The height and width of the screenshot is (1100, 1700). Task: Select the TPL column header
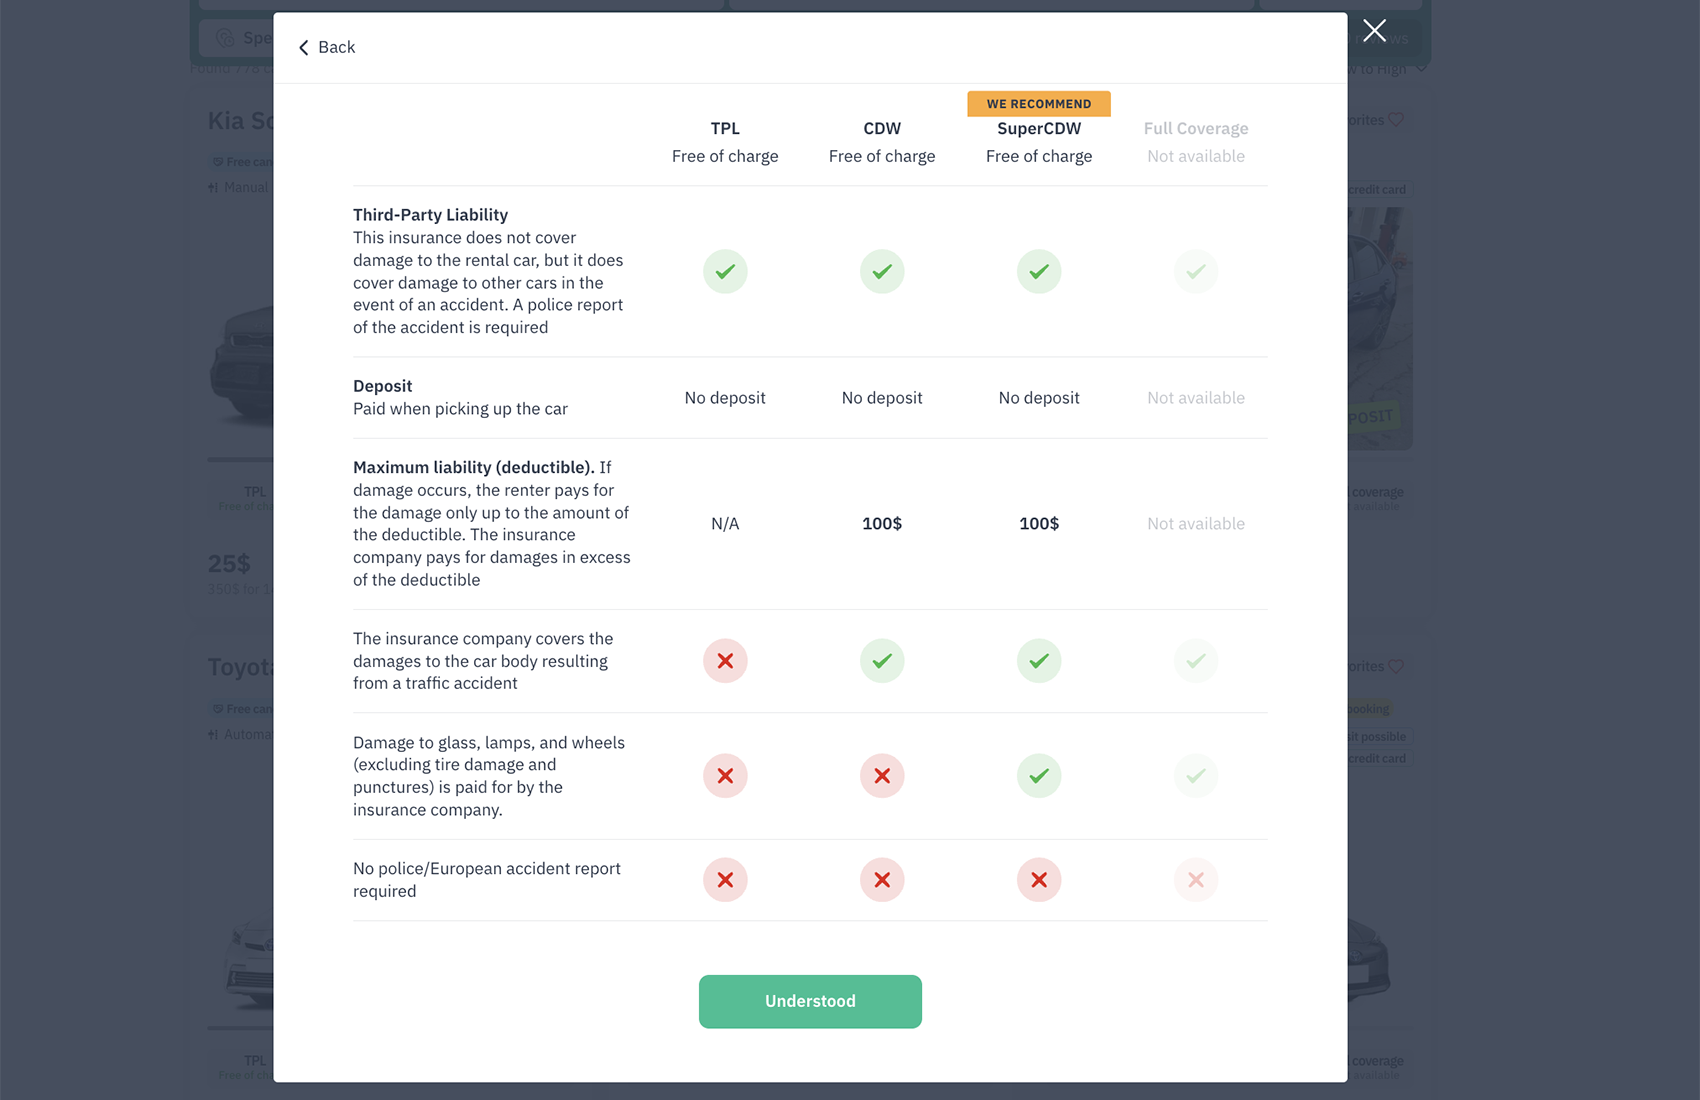pyautogui.click(x=725, y=129)
